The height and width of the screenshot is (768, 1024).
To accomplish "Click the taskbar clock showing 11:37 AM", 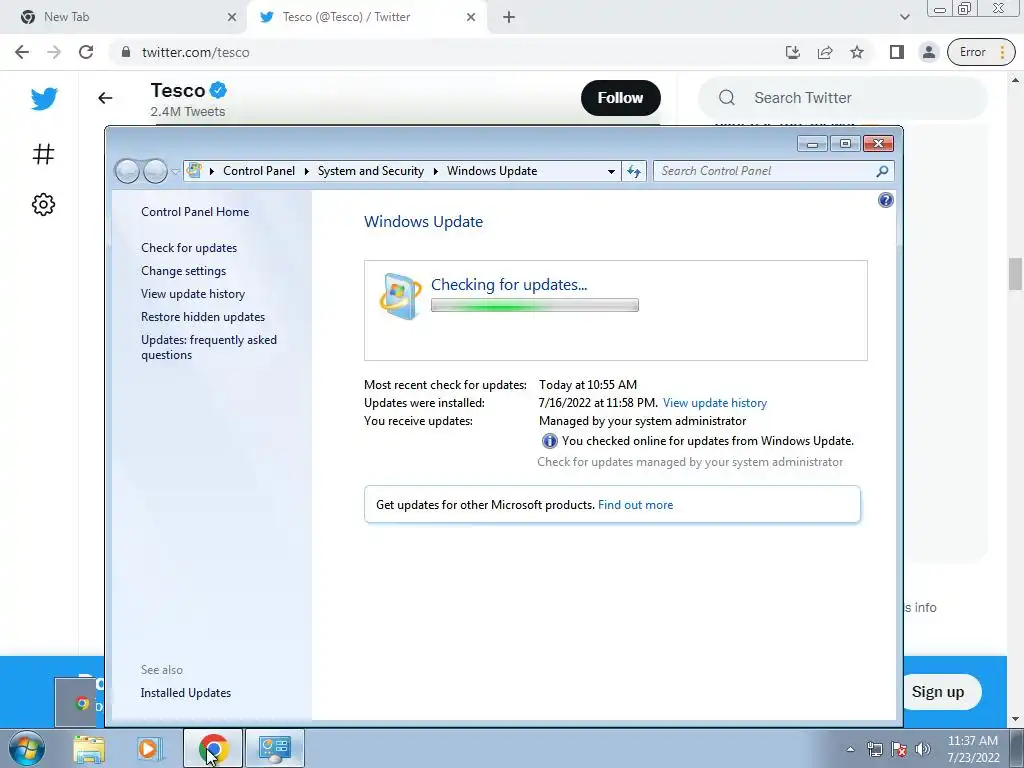I will point(972,749).
